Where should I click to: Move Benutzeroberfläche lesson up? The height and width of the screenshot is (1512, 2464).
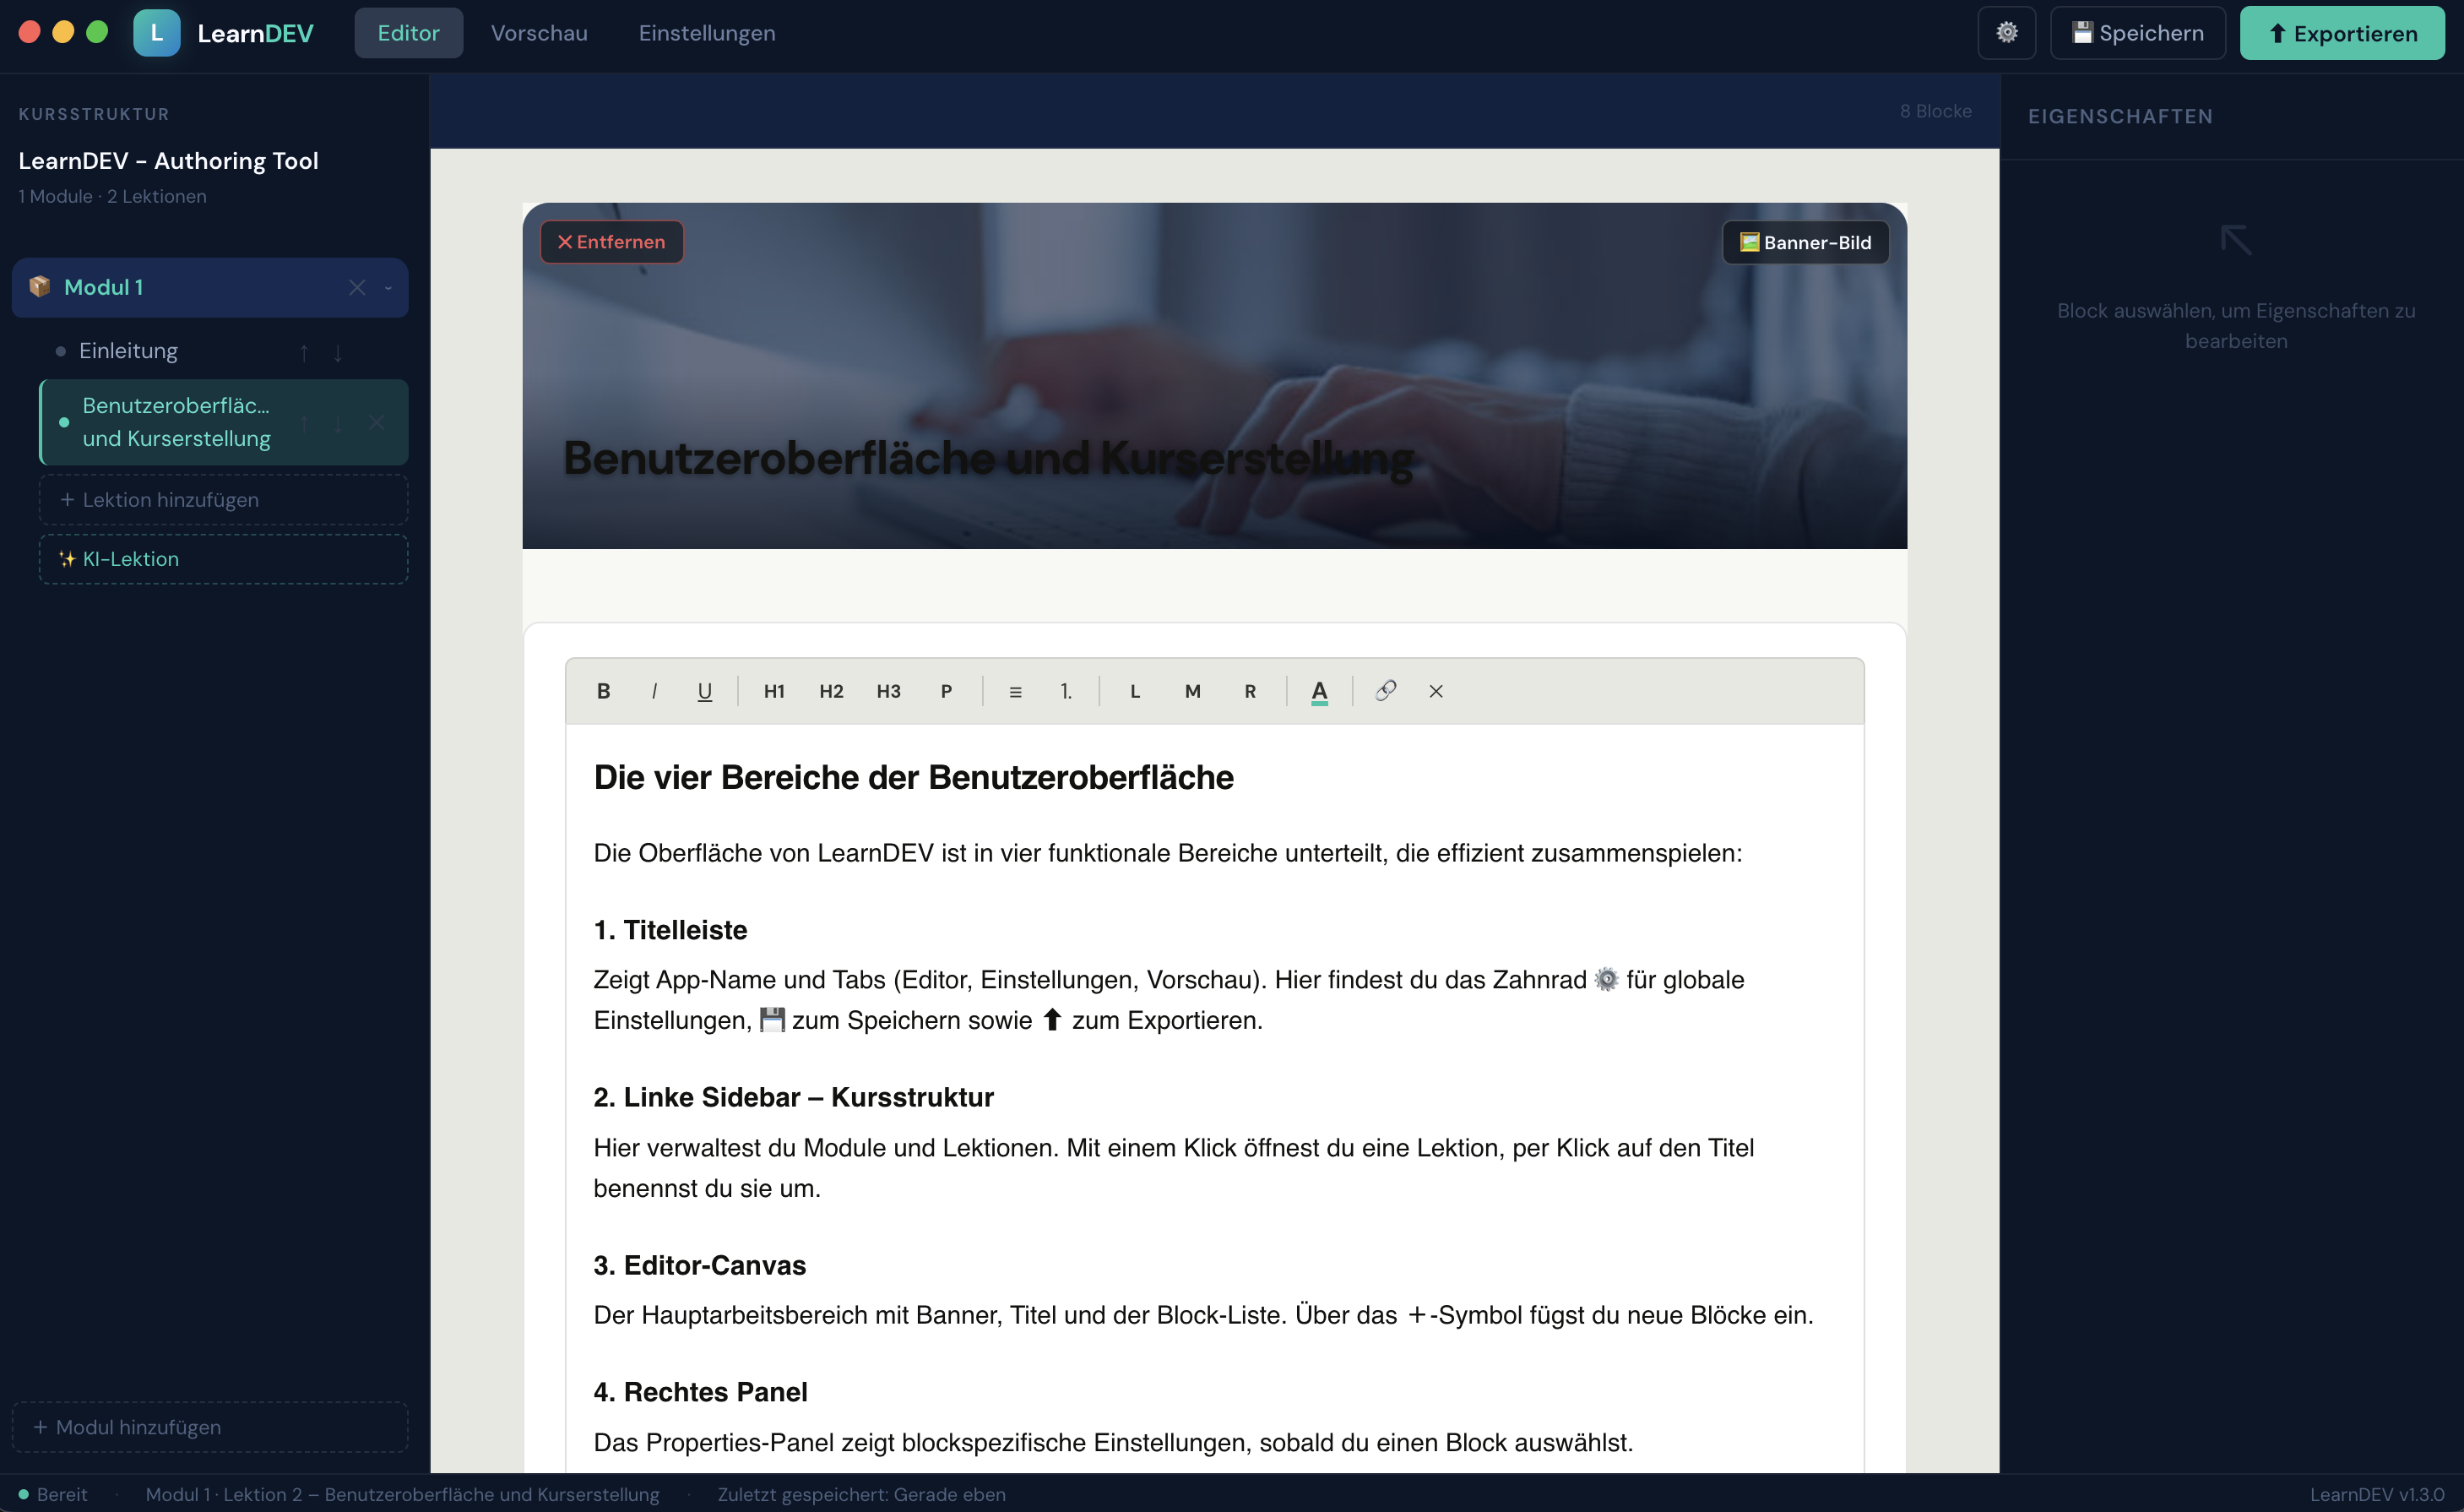(x=304, y=423)
